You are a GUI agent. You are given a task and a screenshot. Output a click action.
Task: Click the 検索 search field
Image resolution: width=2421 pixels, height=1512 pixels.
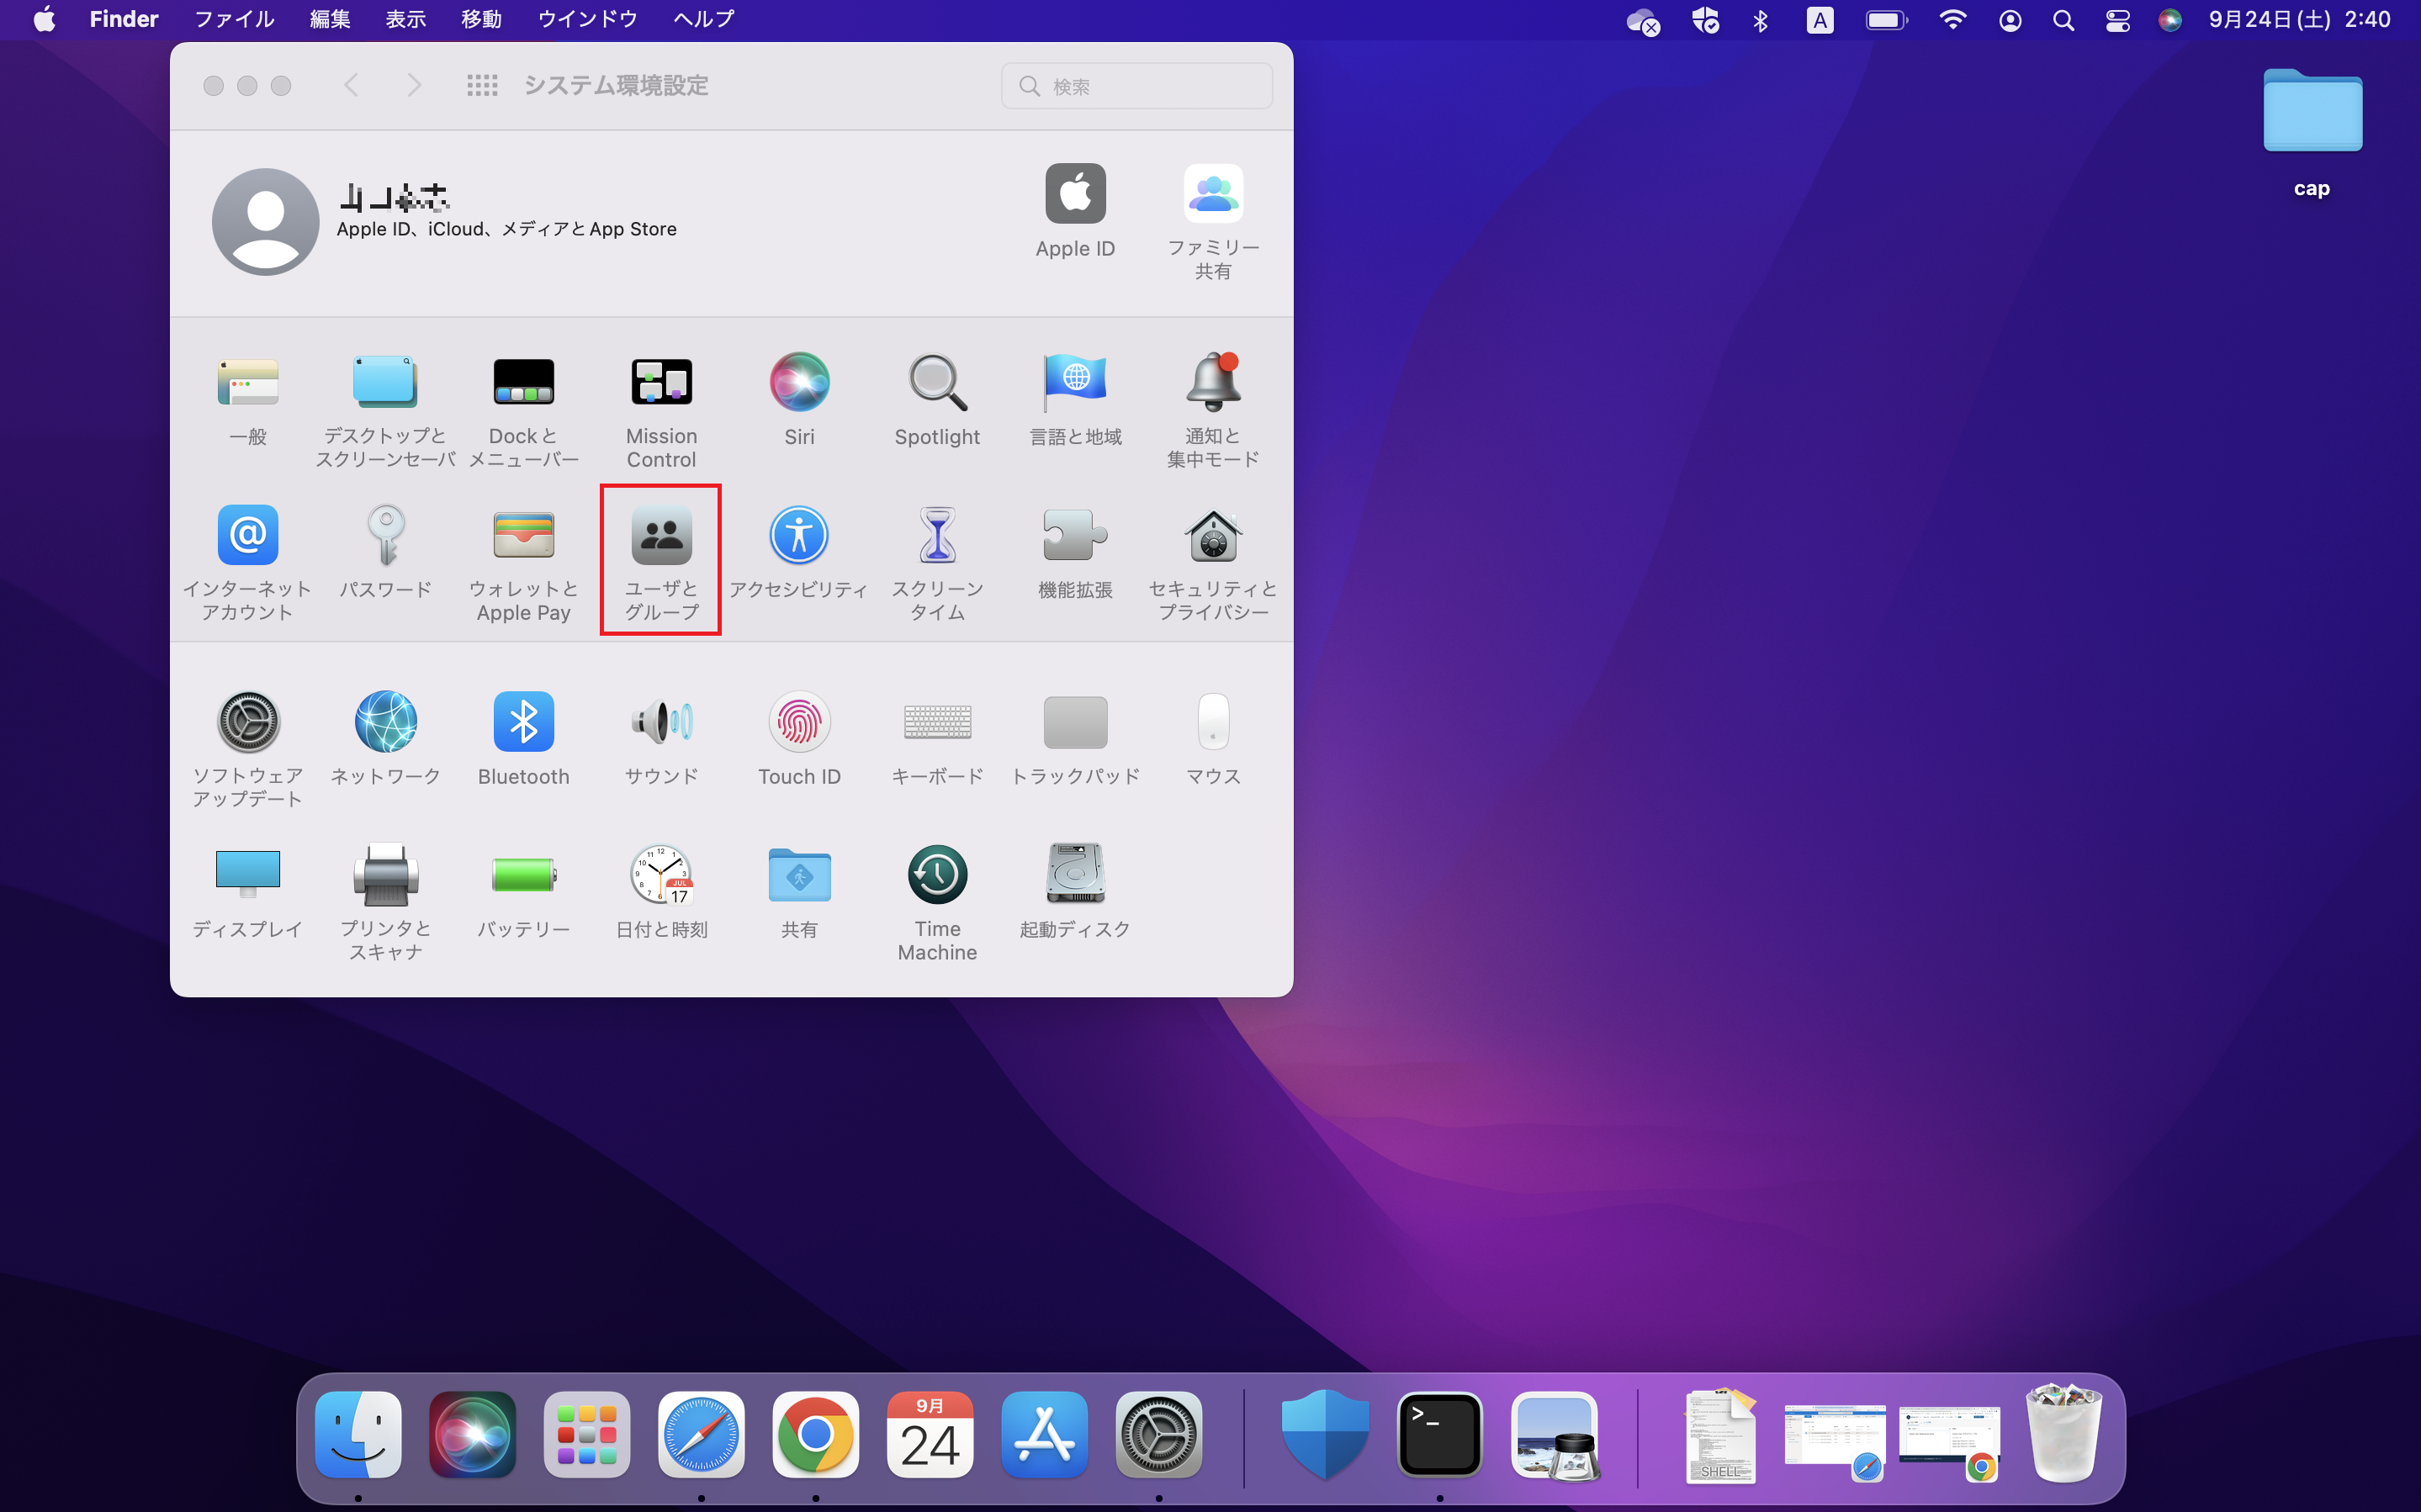[1137, 86]
